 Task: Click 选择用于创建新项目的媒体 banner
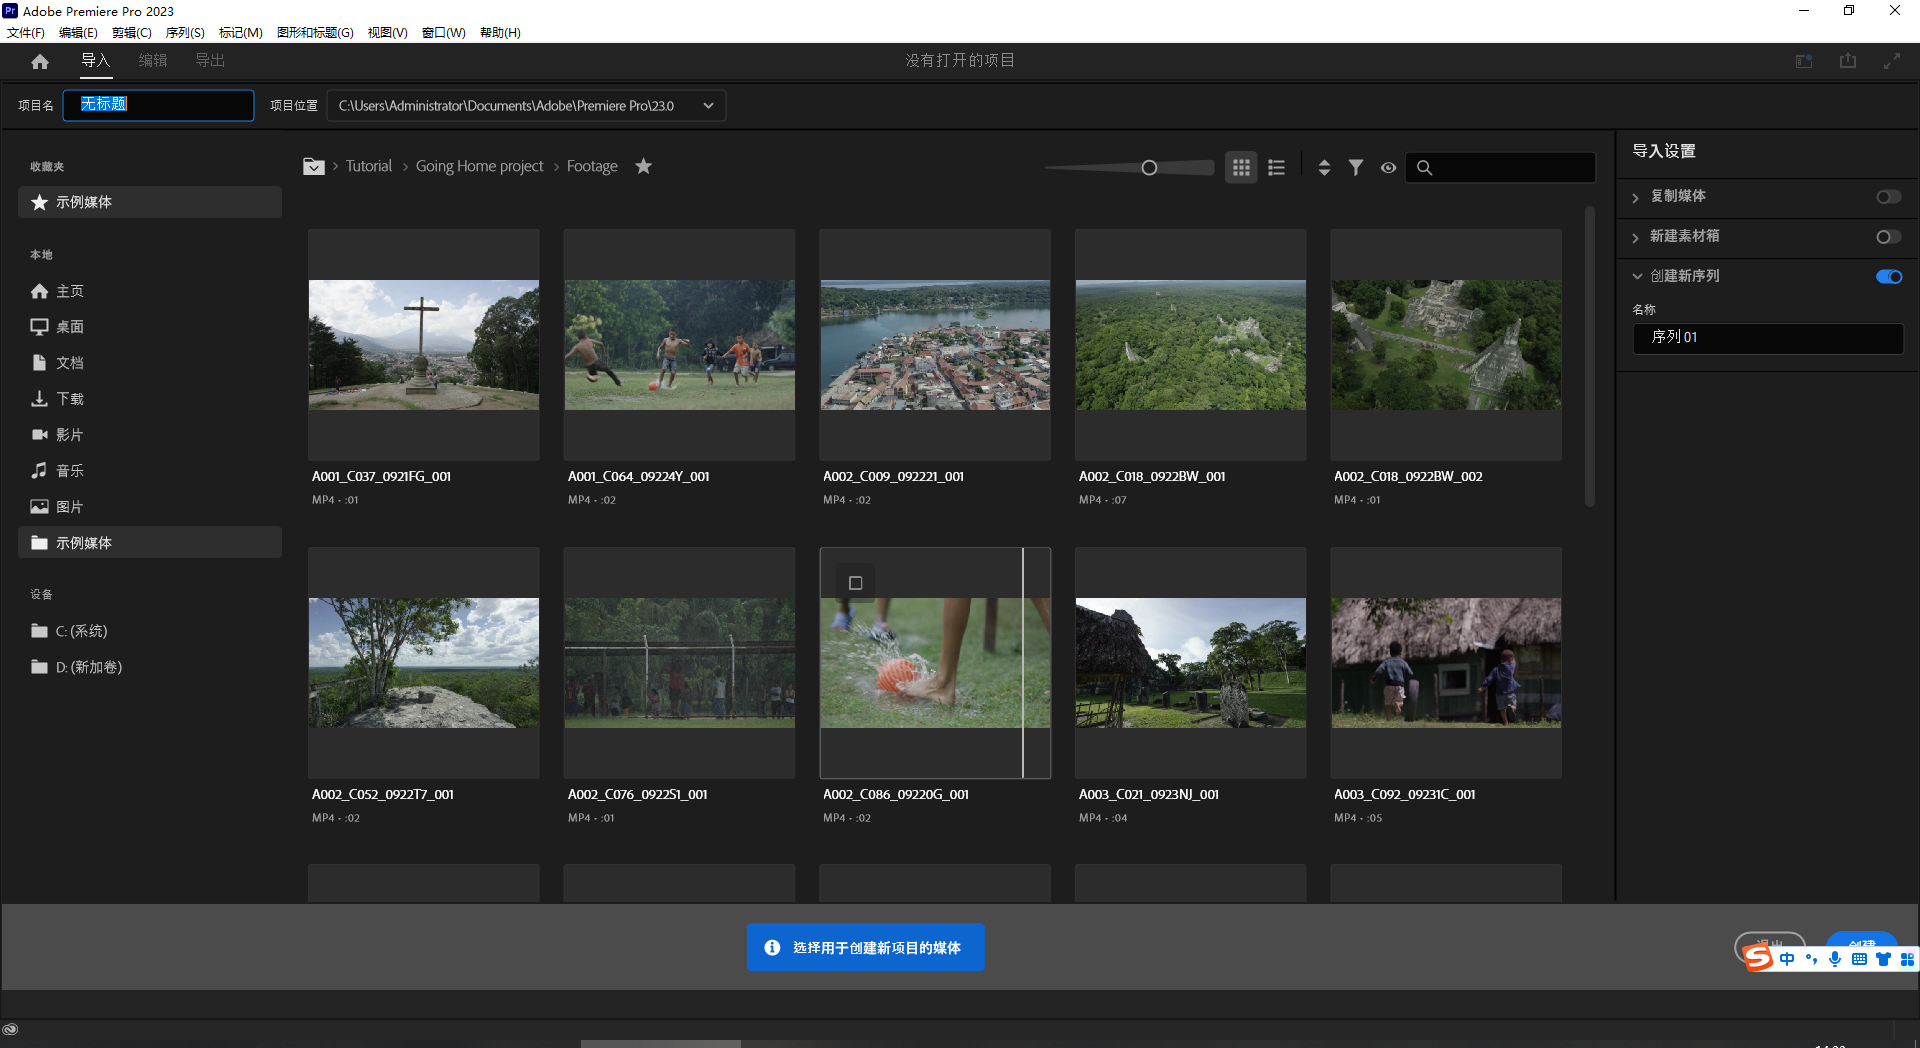point(866,947)
